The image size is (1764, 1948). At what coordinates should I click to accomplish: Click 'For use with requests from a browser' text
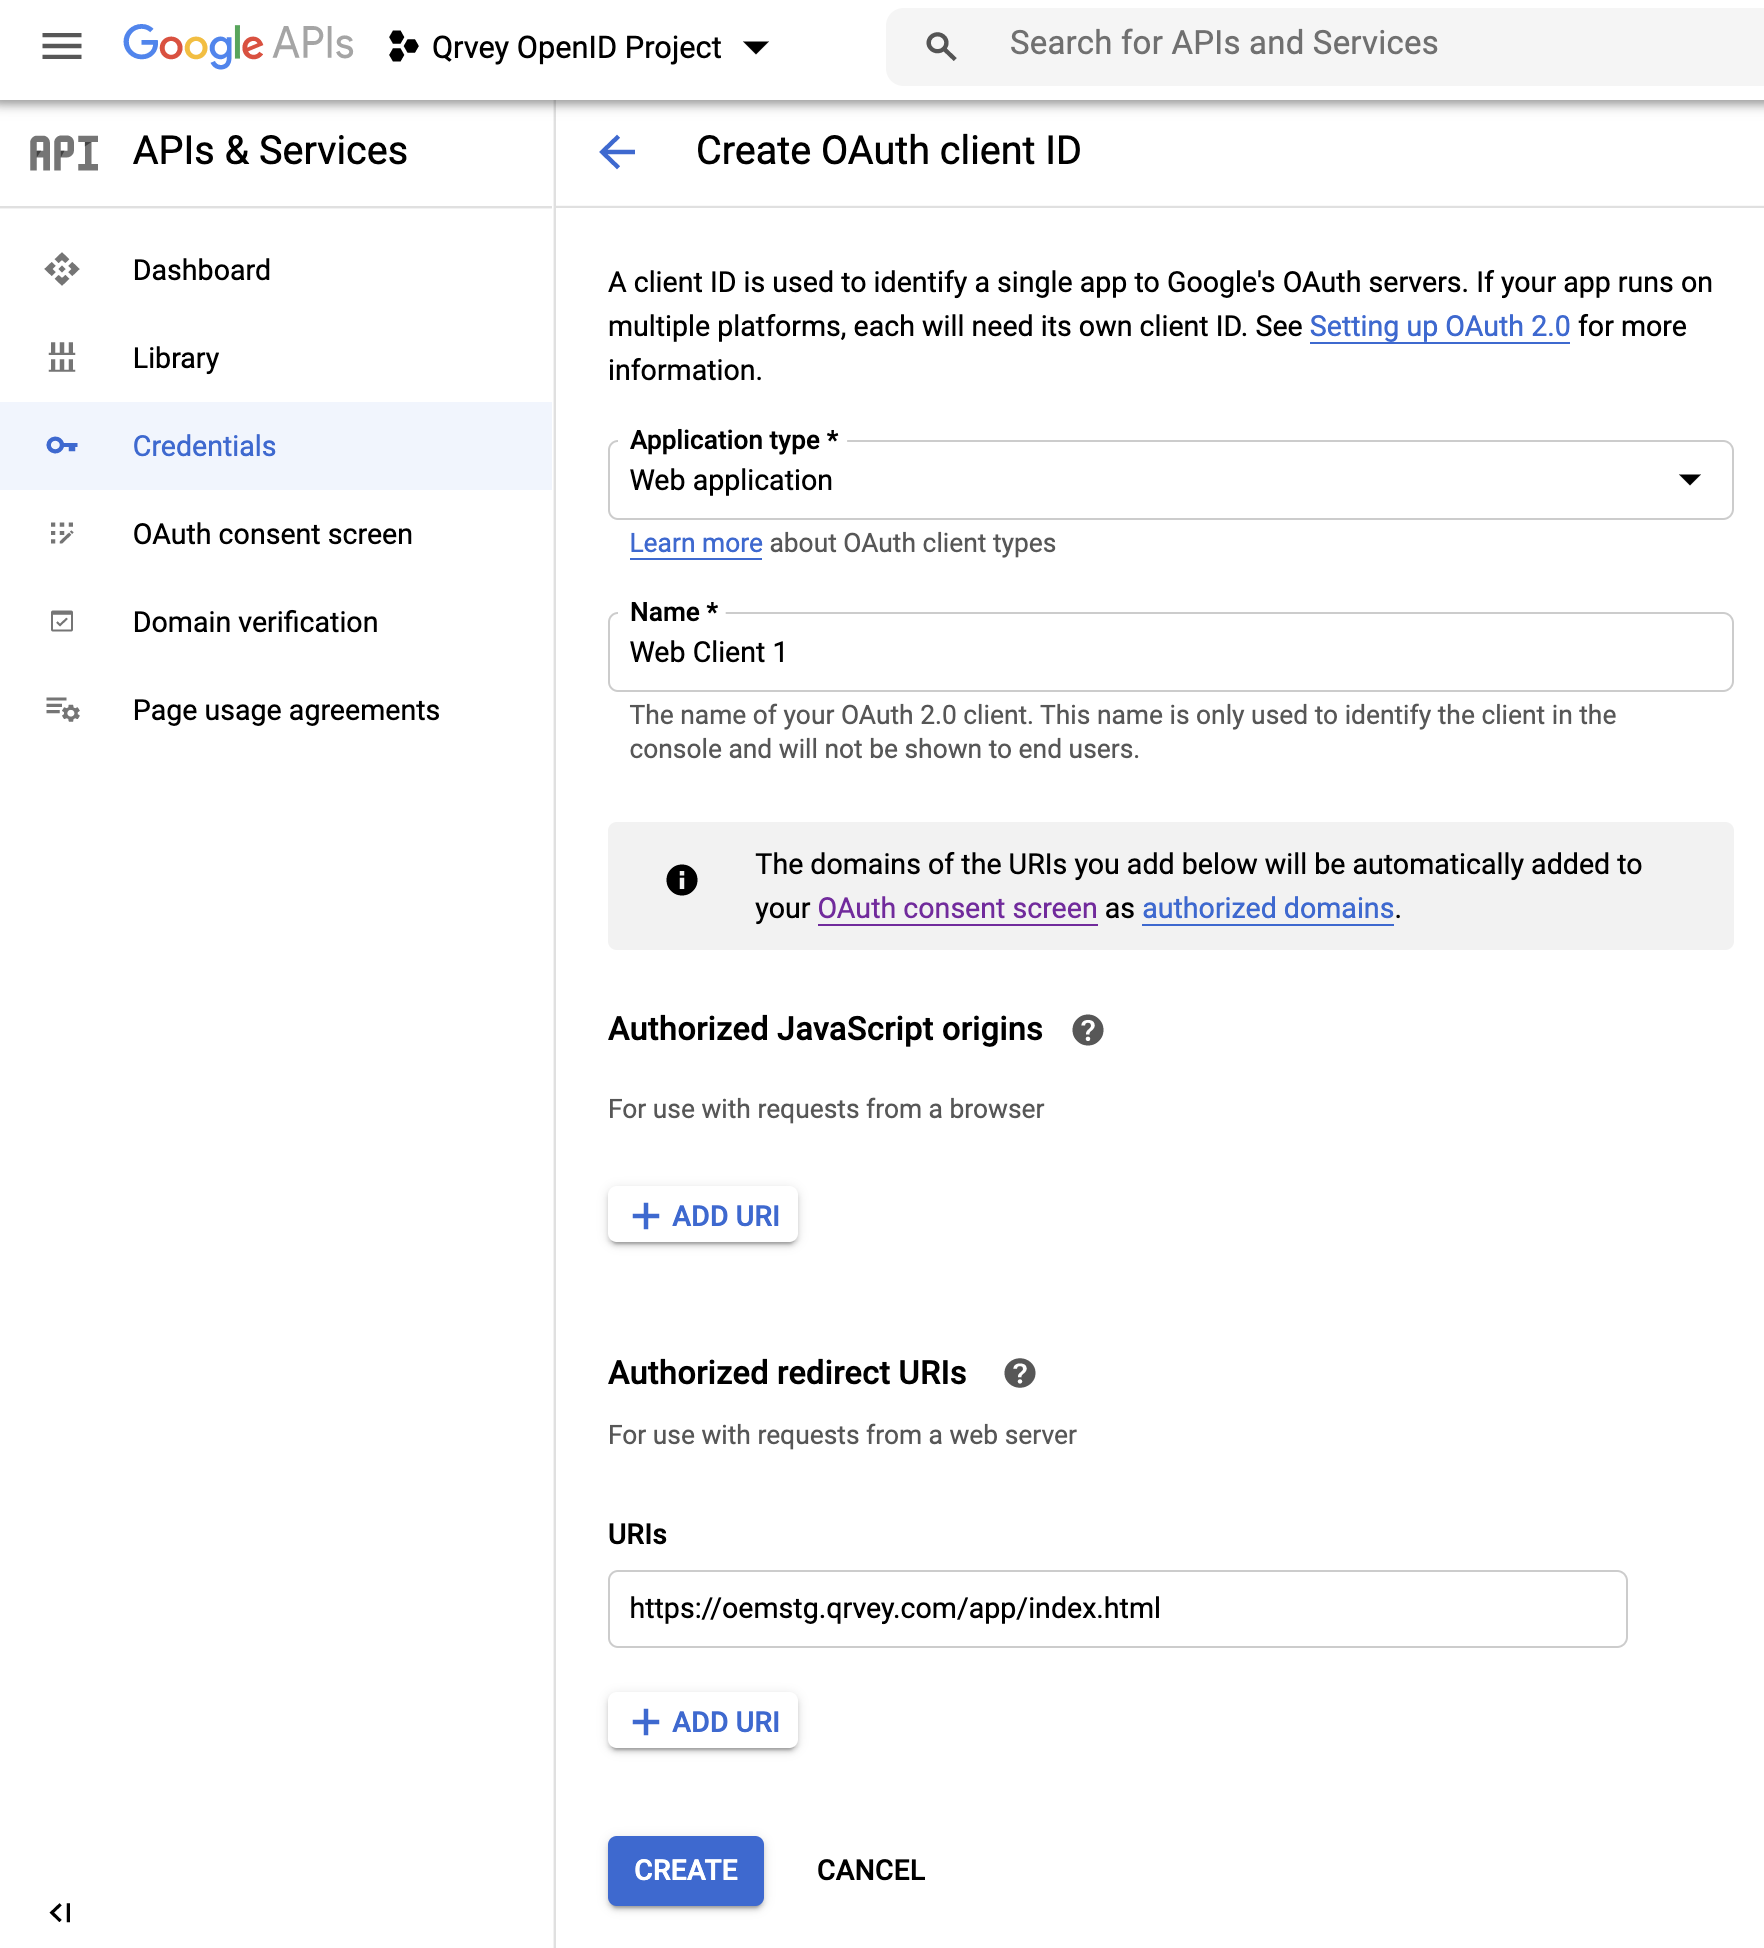(826, 1109)
